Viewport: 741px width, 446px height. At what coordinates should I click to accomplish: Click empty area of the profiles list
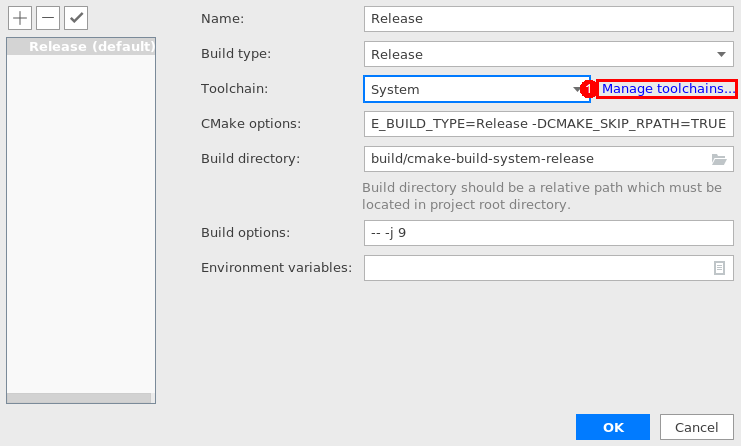pos(81,222)
